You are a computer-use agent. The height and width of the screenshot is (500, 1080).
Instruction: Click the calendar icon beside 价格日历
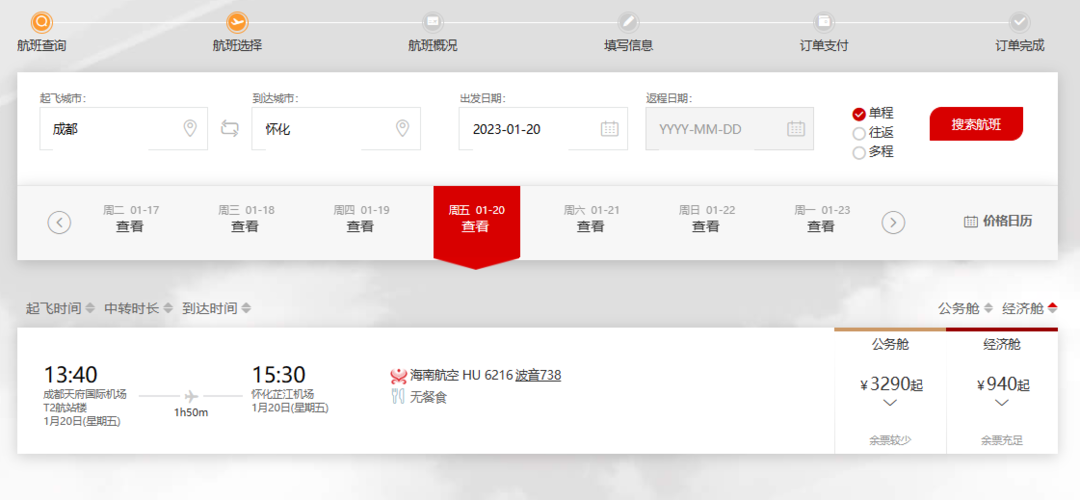tap(970, 222)
